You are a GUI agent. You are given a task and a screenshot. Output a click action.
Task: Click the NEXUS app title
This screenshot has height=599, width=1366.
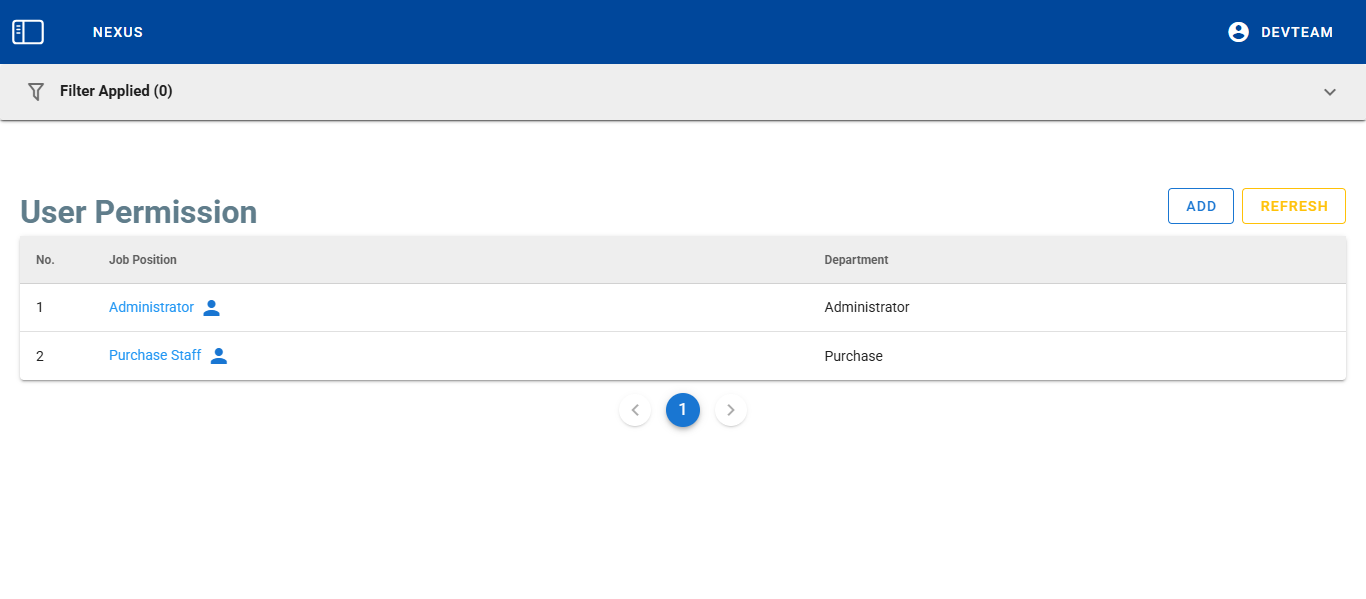[118, 32]
